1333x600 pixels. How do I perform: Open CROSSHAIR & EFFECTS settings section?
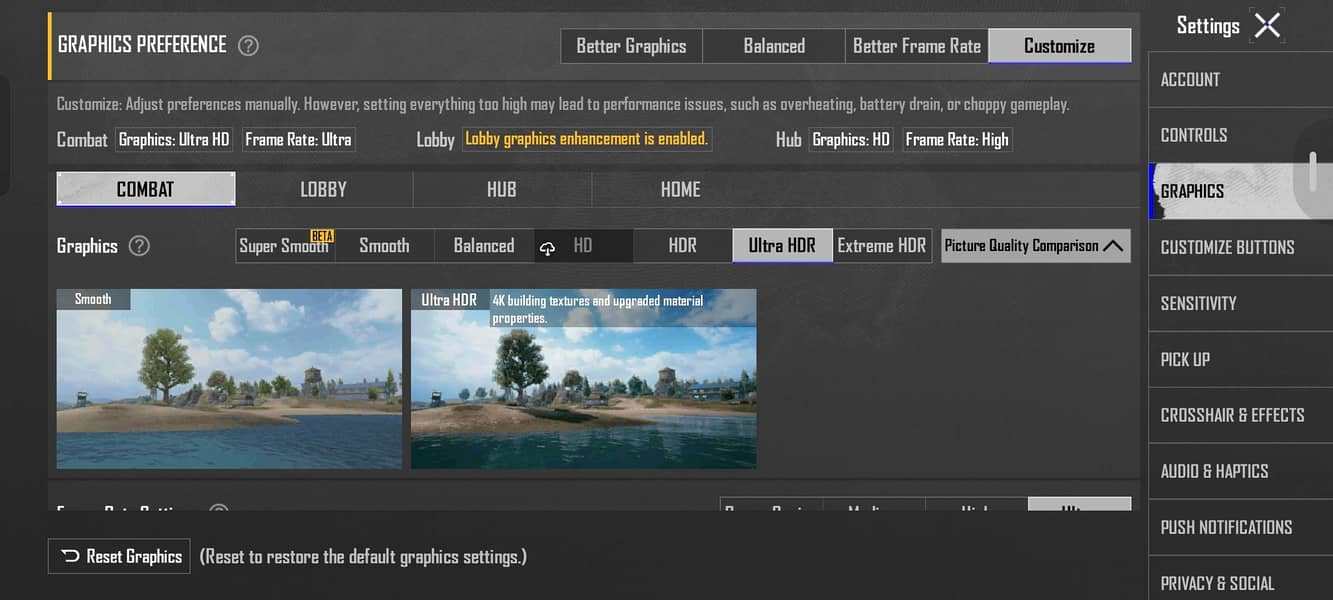click(x=1240, y=415)
